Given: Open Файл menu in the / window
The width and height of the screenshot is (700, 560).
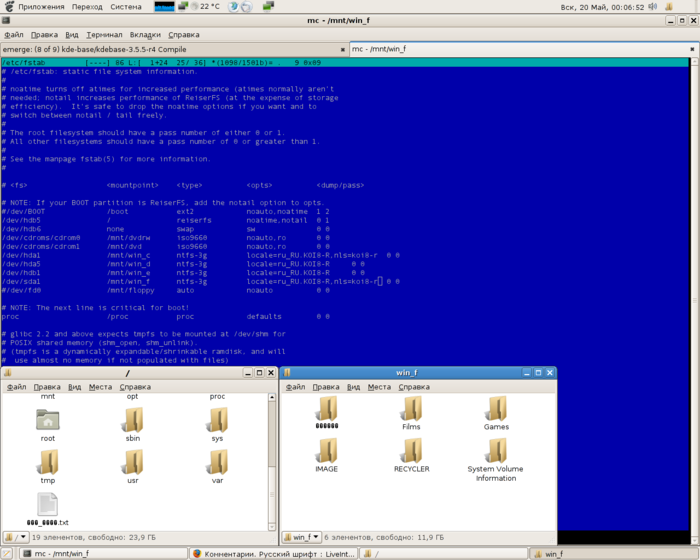Looking at the screenshot, I should coord(17,387).
